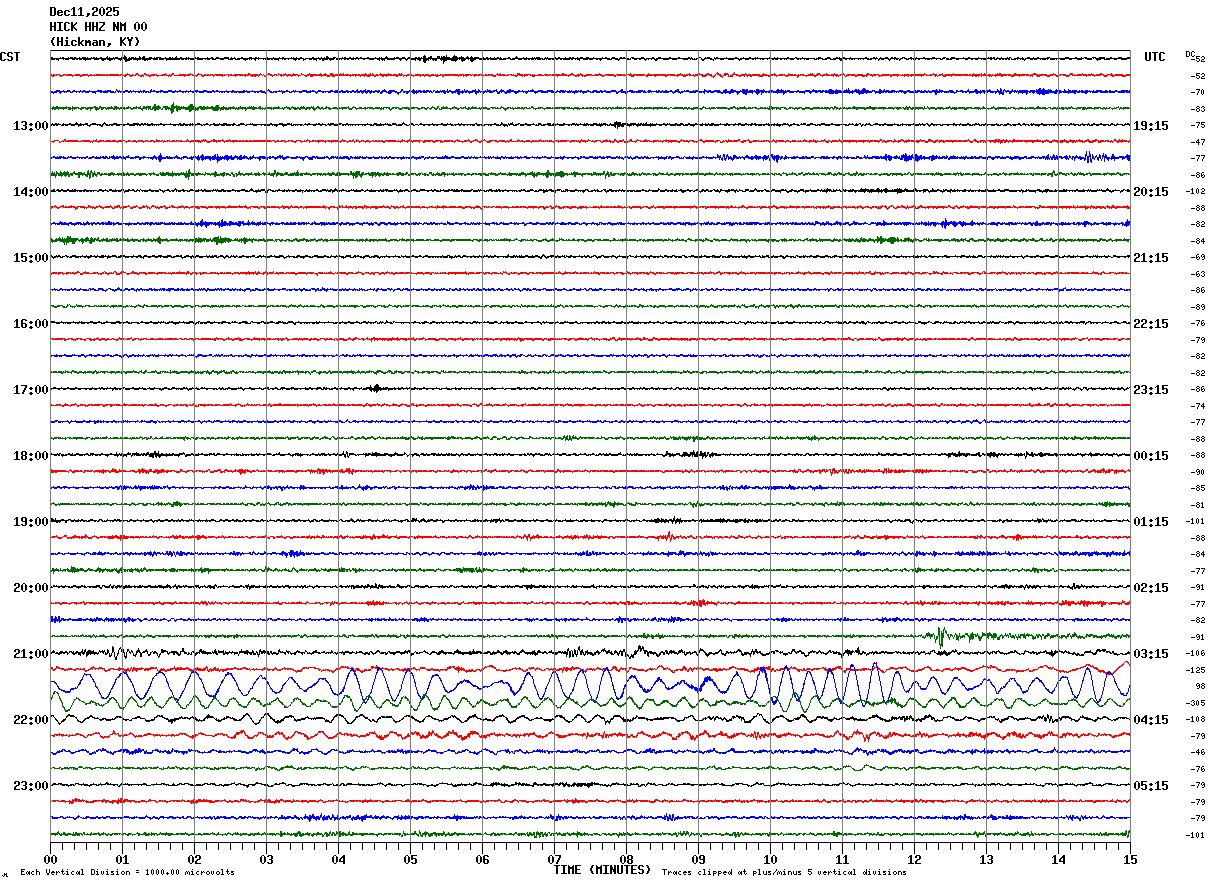Click minute 01 on the time axis
This screenshot has height=886, width=1210.
(x=122, y=859)
